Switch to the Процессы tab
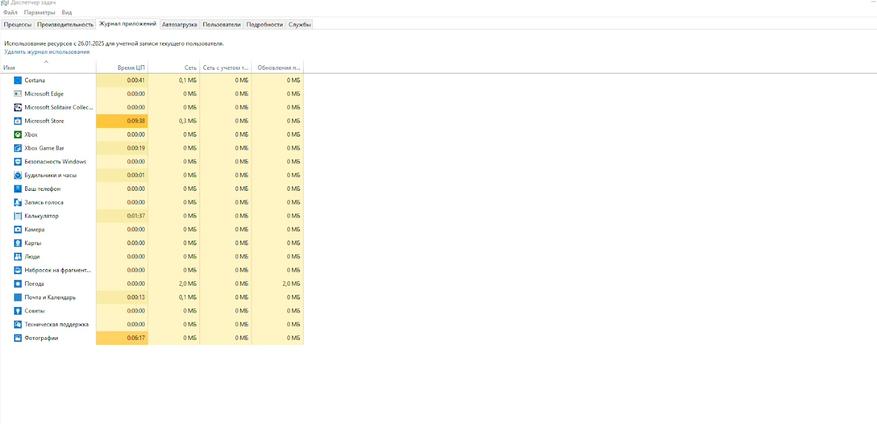 [x=17, y=25]
